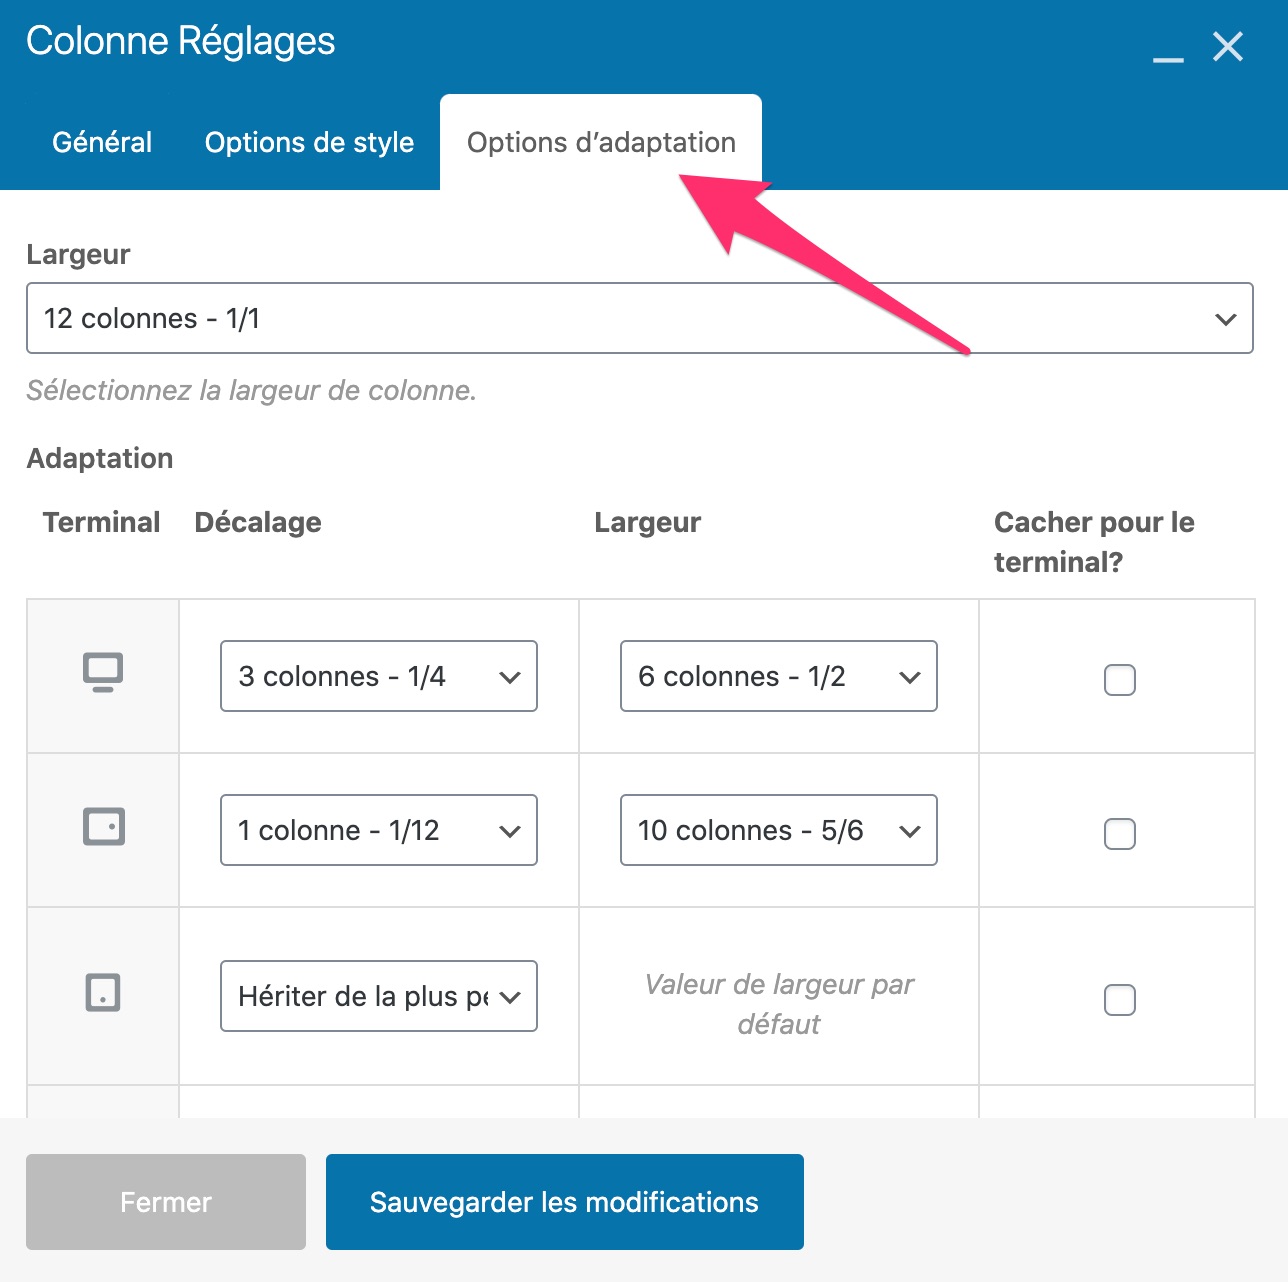Click the landscape tablet terminal icon
This screenshot has width=1288, height=1282.
pyautogui.click(x=103, y=827)
